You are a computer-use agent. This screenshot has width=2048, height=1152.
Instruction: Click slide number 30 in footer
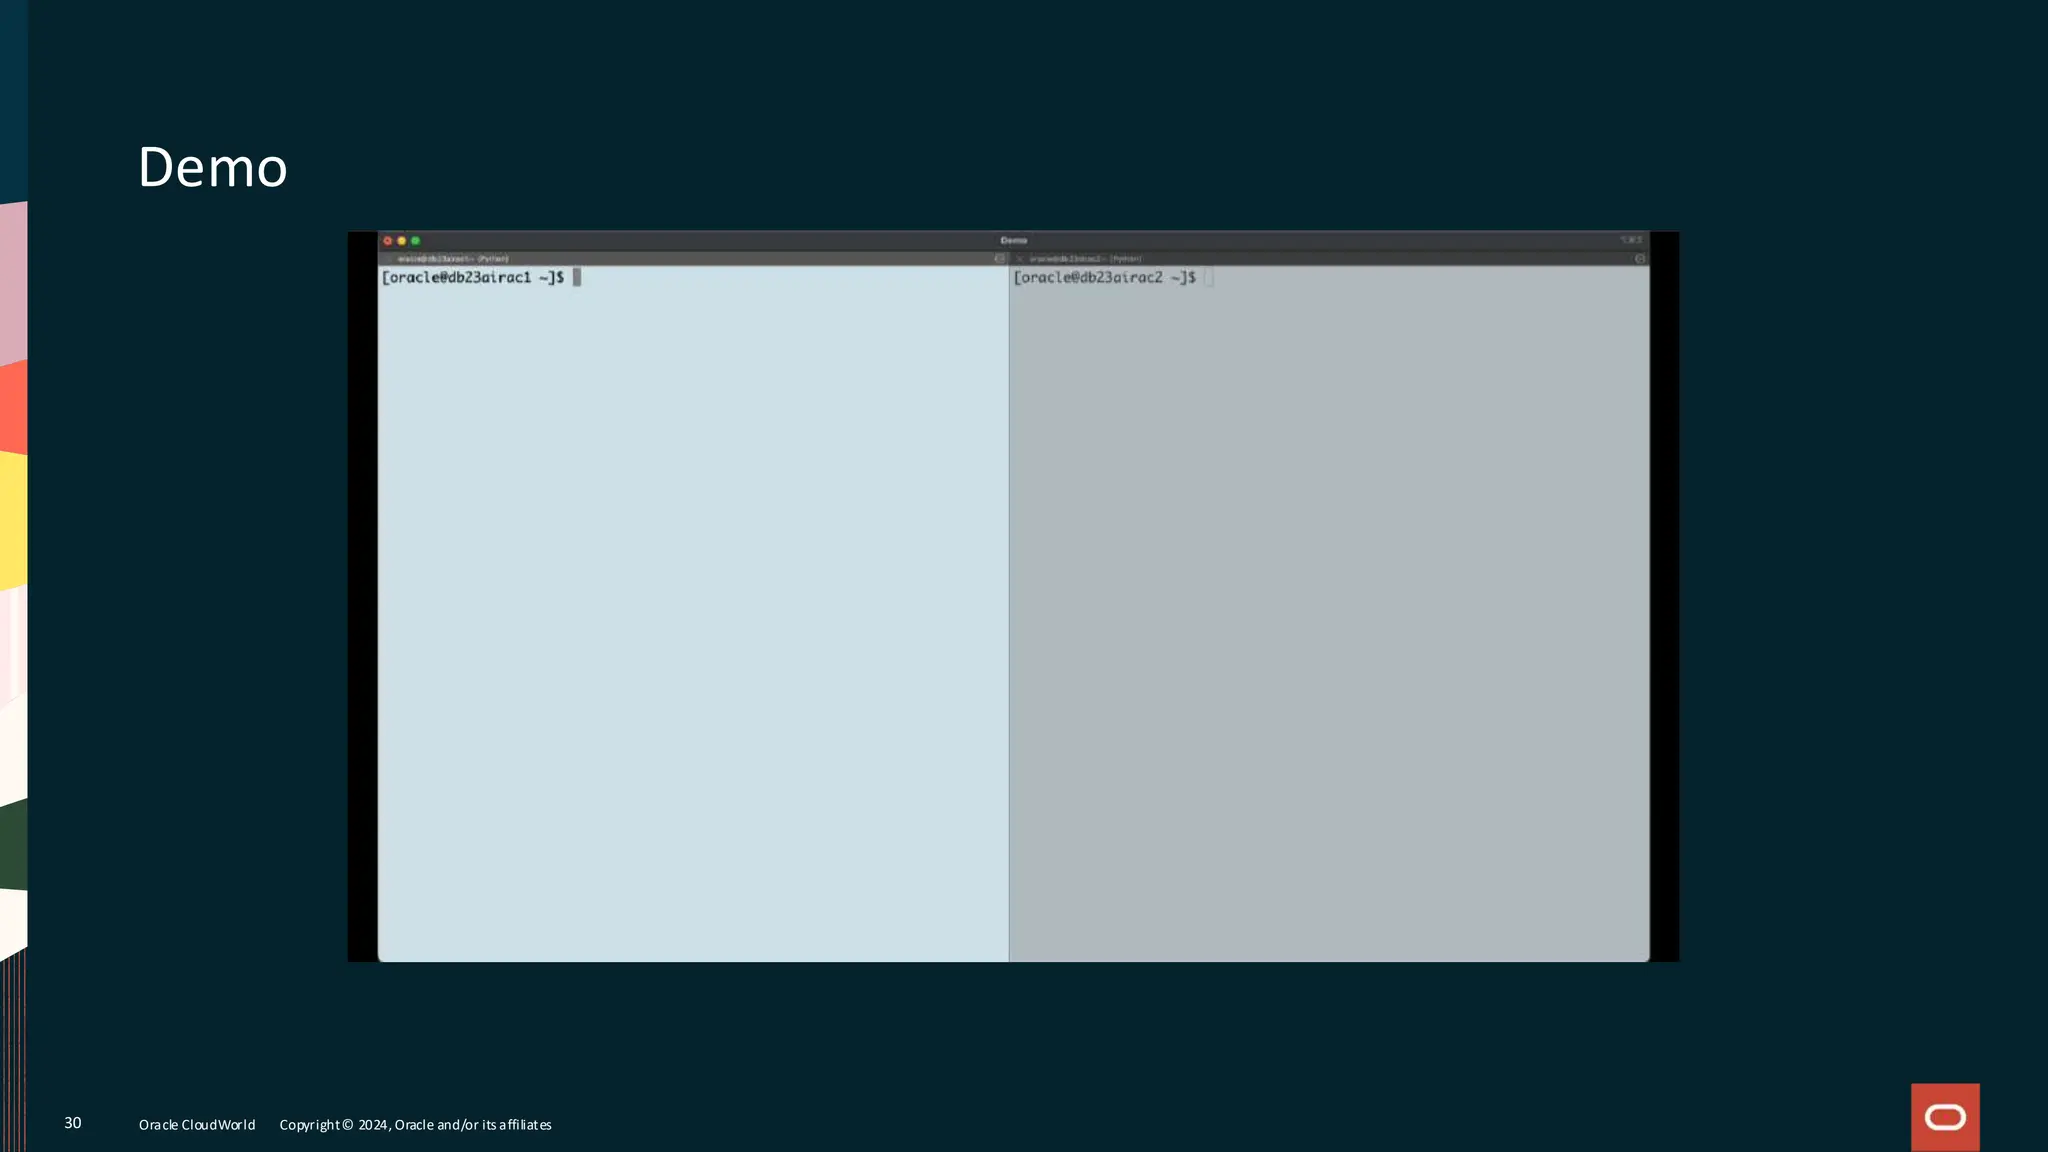pos(73,1123)
